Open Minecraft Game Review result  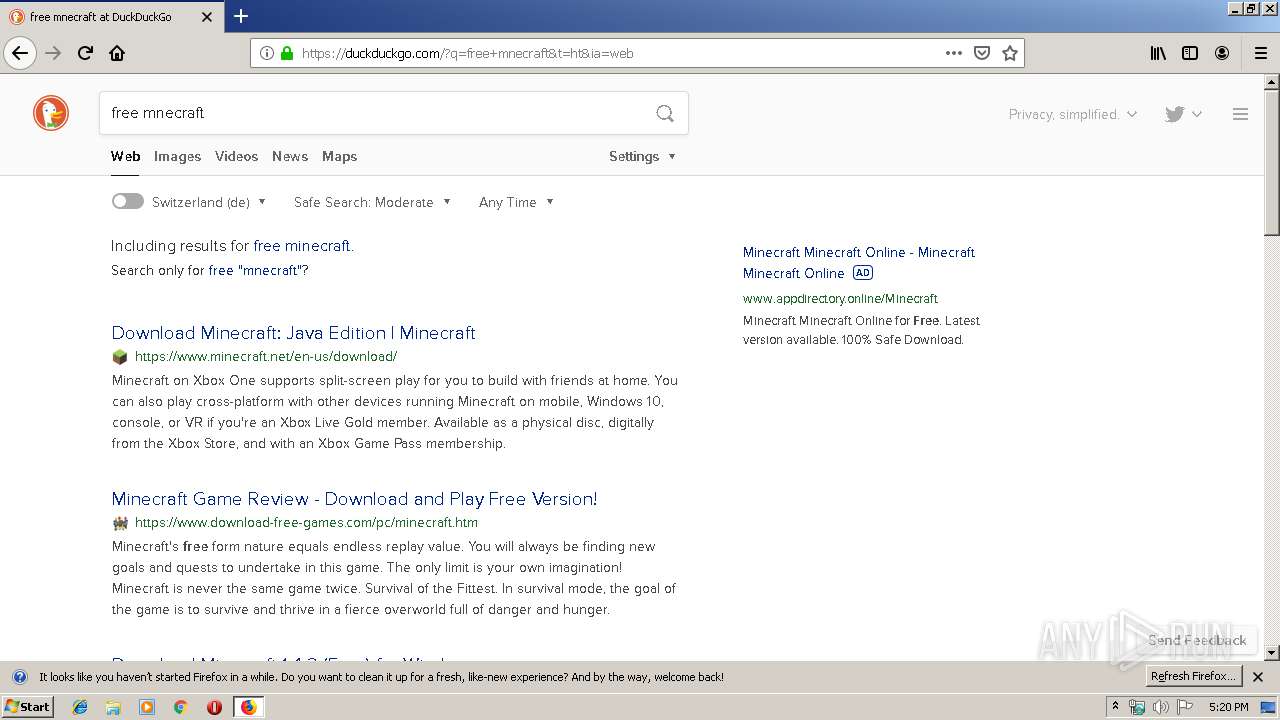tap(354, 499)
